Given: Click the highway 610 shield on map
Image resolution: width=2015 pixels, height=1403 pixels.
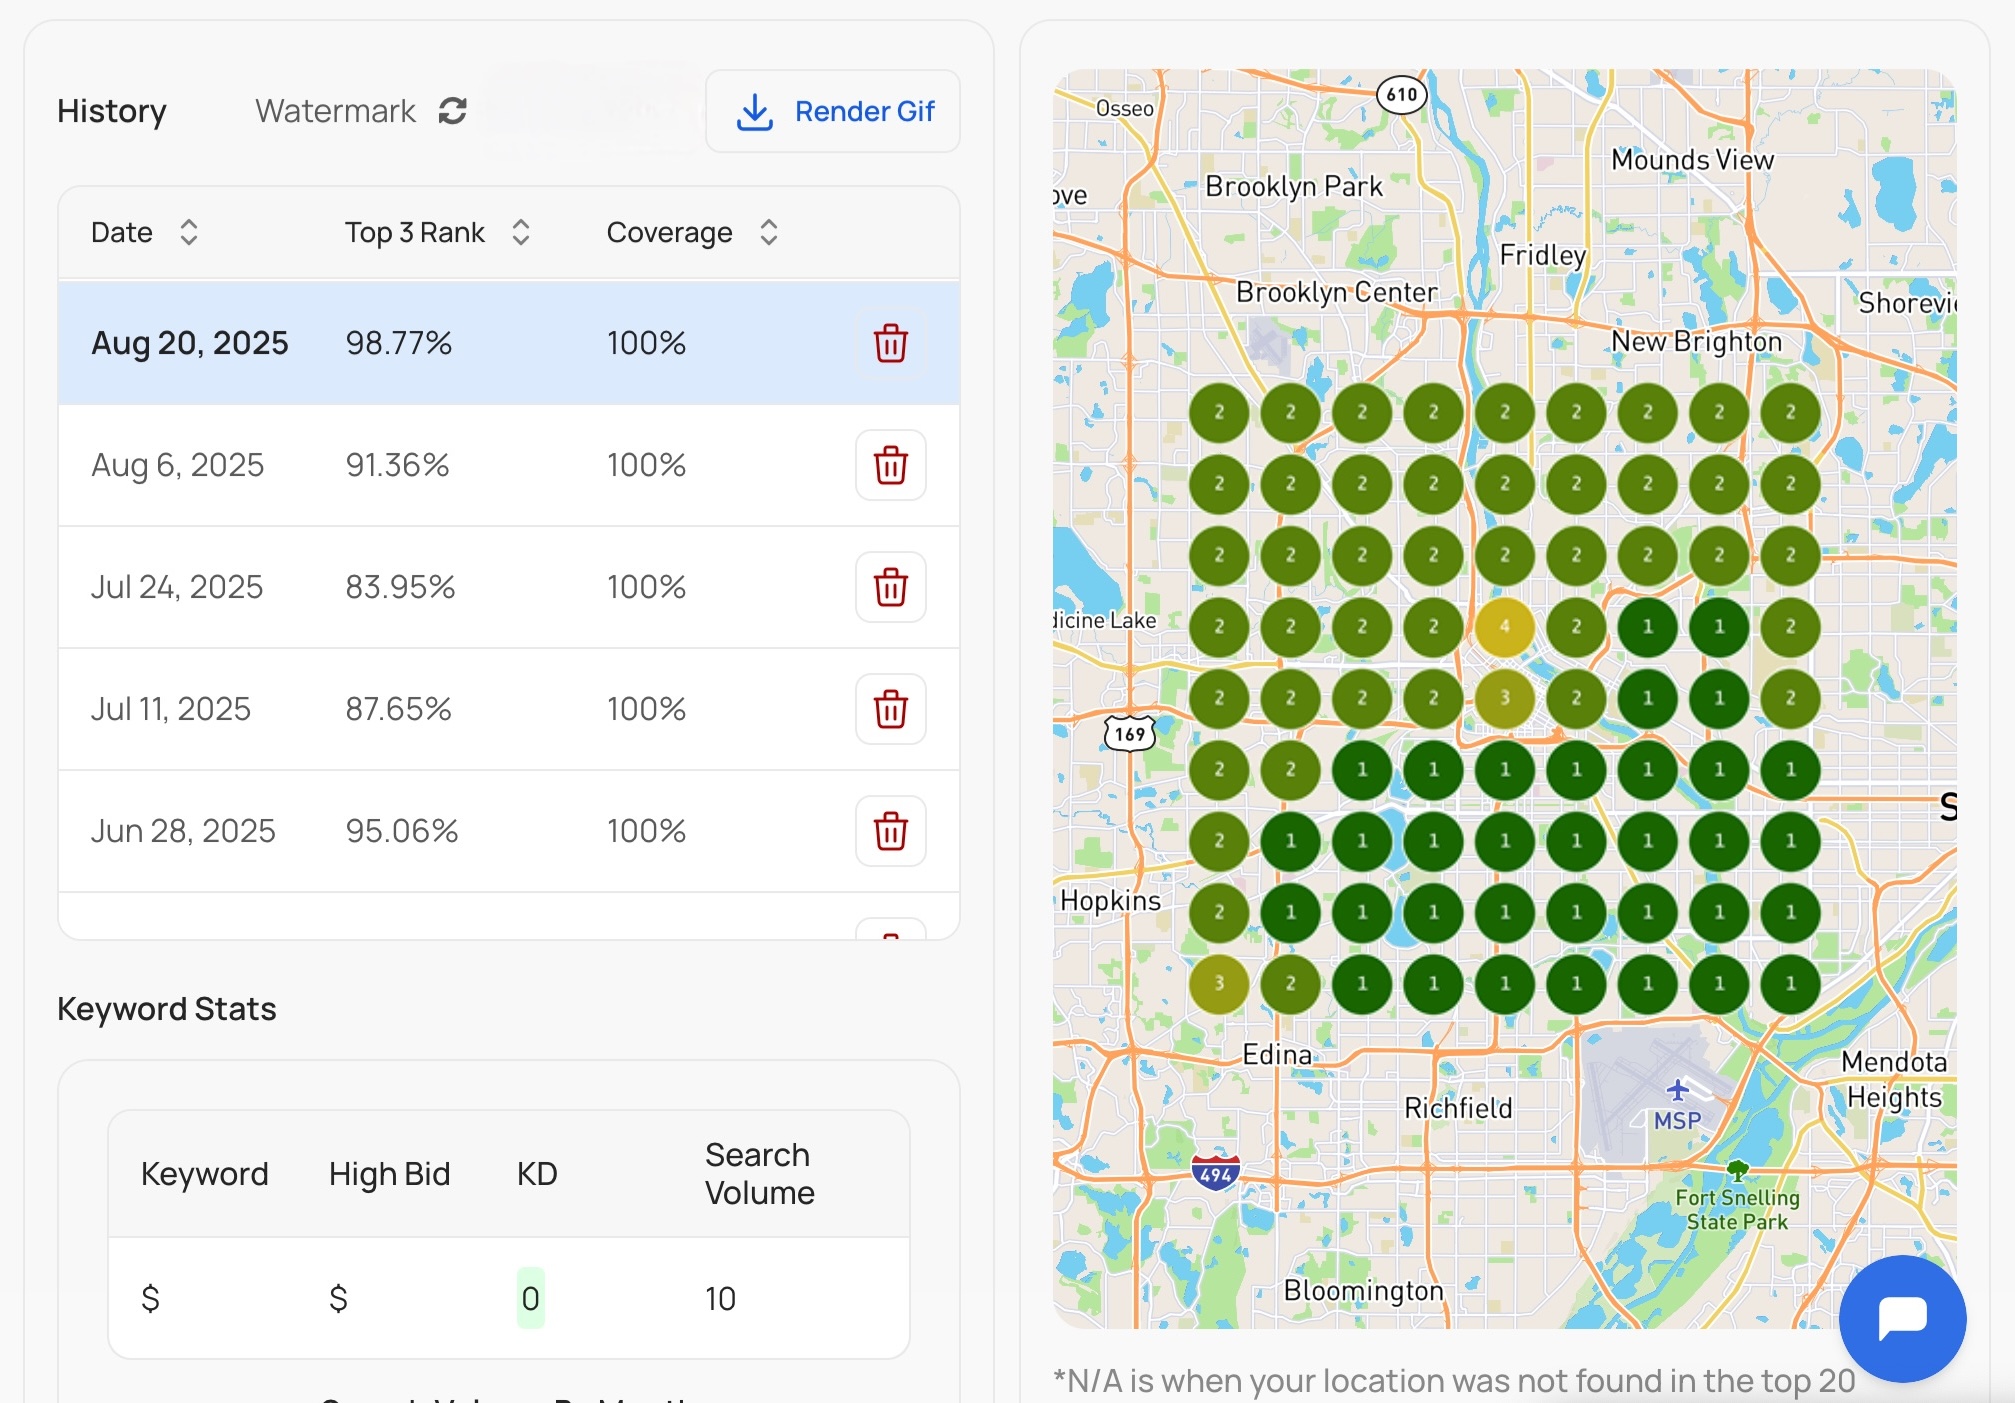Looking at the screenshot, I should (1401, 94).
